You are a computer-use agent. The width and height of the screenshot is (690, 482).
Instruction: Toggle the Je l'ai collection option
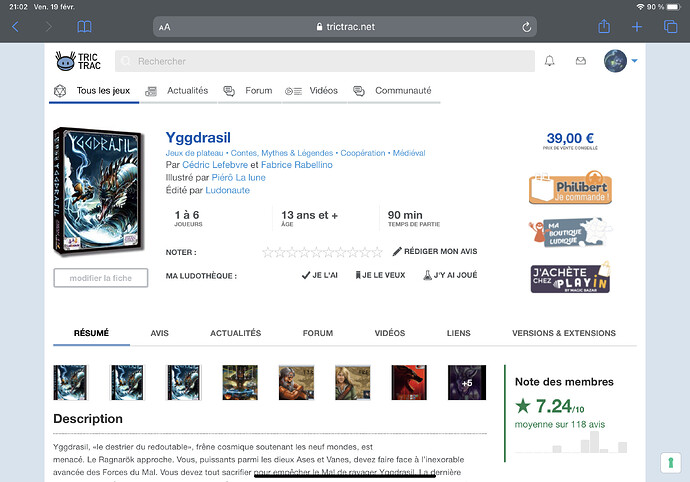[319, 275]
